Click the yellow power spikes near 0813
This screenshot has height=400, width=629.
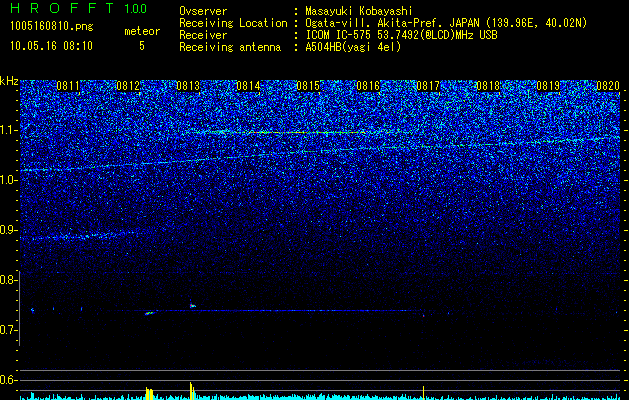(193, 391)
